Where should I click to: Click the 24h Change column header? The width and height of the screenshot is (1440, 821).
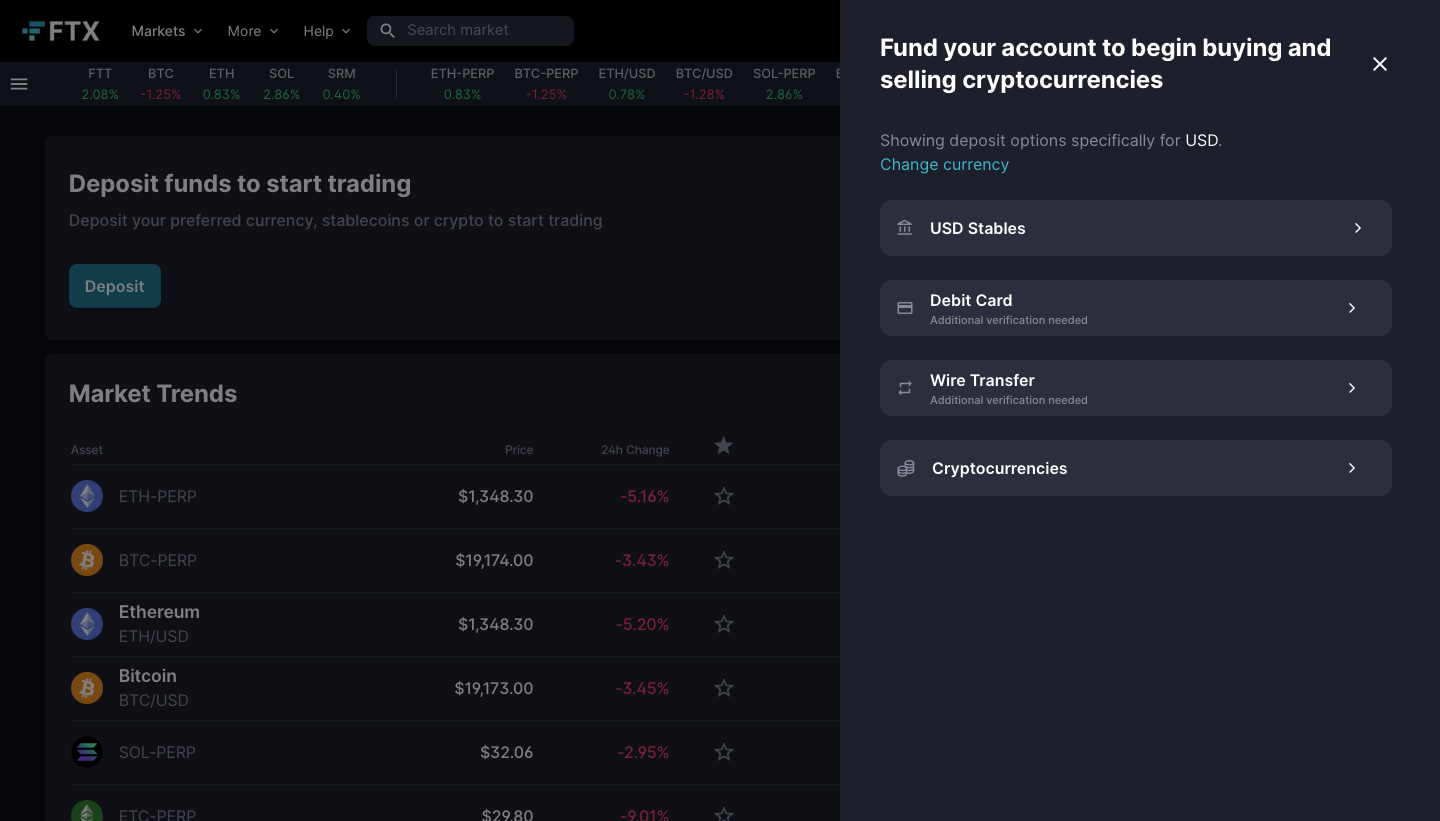(x=635, y=450)
